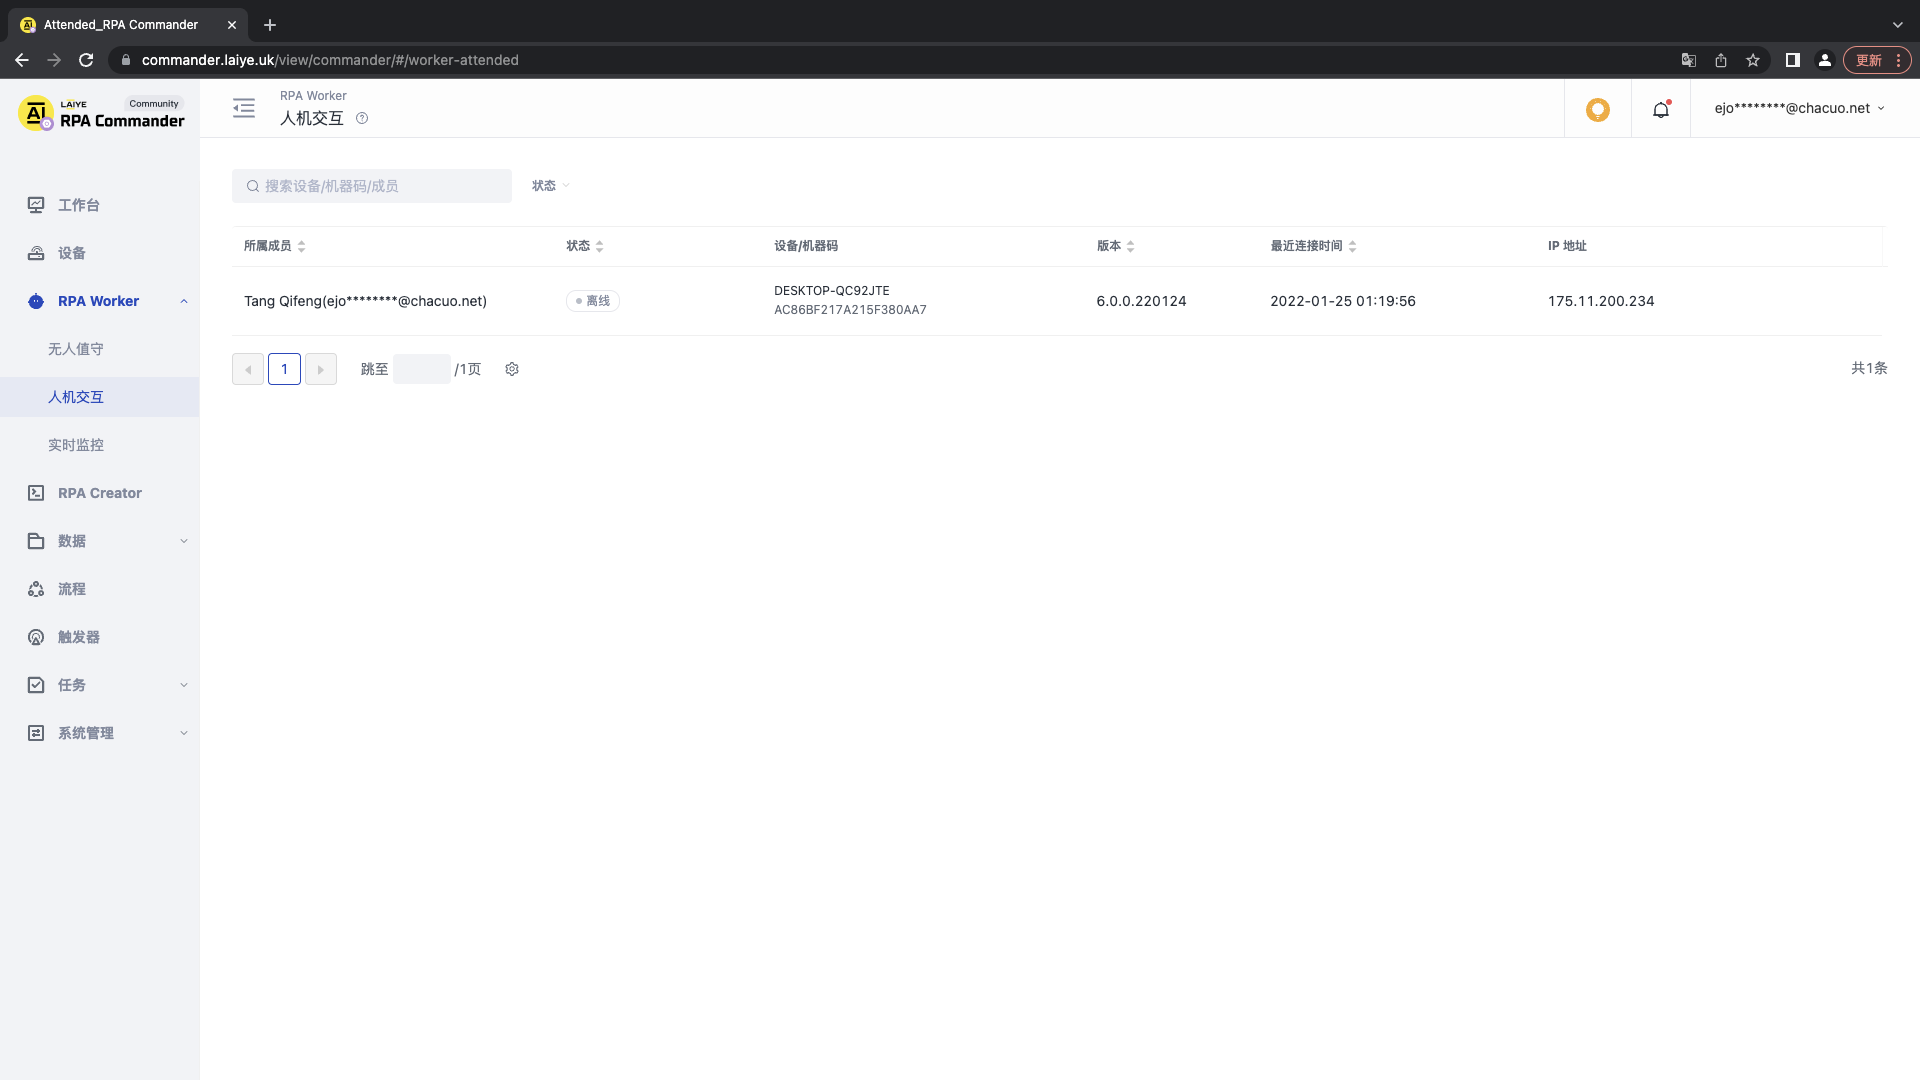
Task: Expand the 任务 submenu chevron
Action: [x=184, y=685]
